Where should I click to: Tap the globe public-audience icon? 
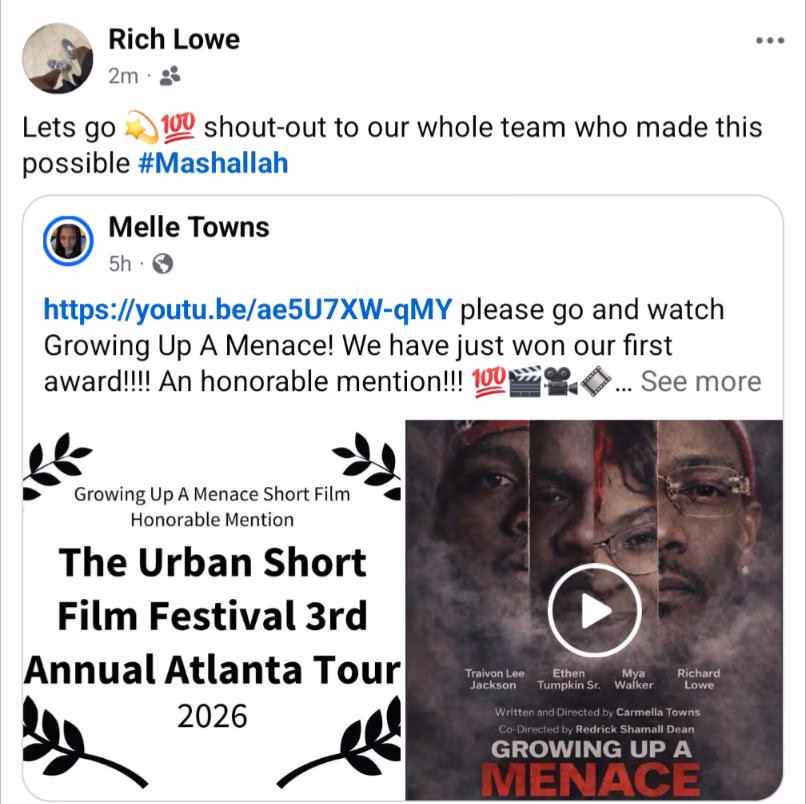[x=162, y=264]
